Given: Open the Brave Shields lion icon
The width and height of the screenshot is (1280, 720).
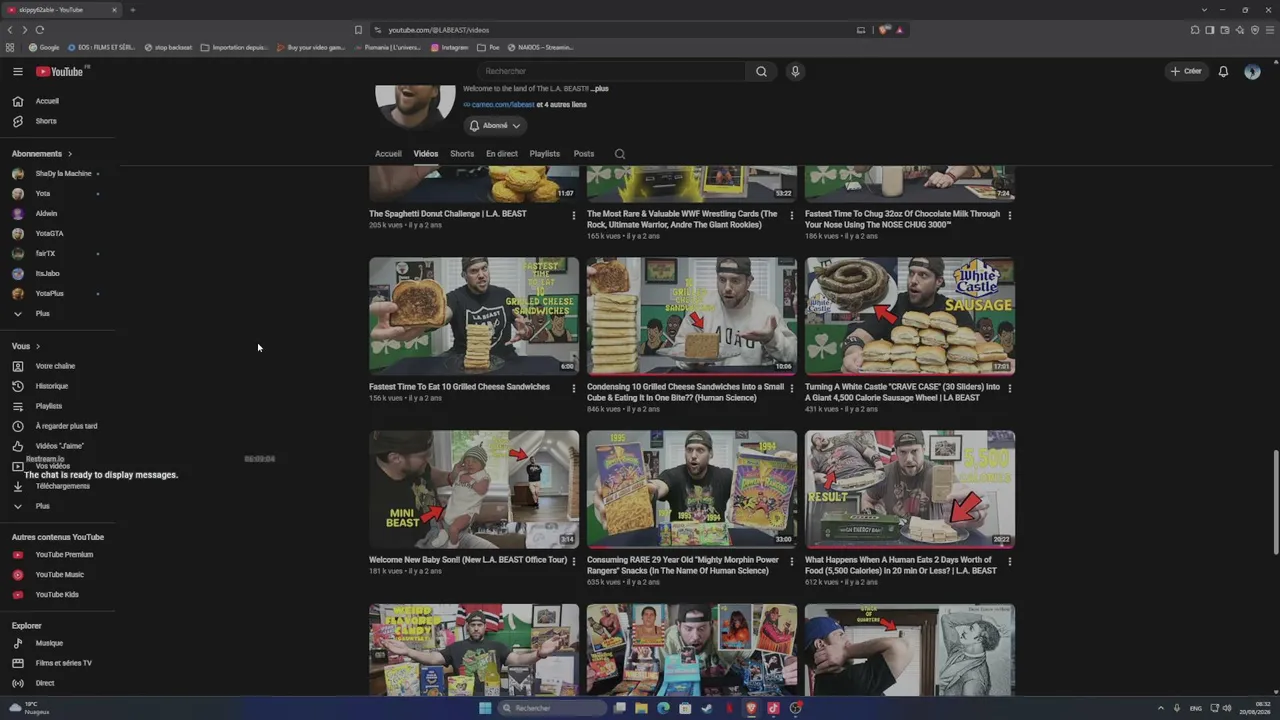Looking at the screenshot, I should pos(884,30).
